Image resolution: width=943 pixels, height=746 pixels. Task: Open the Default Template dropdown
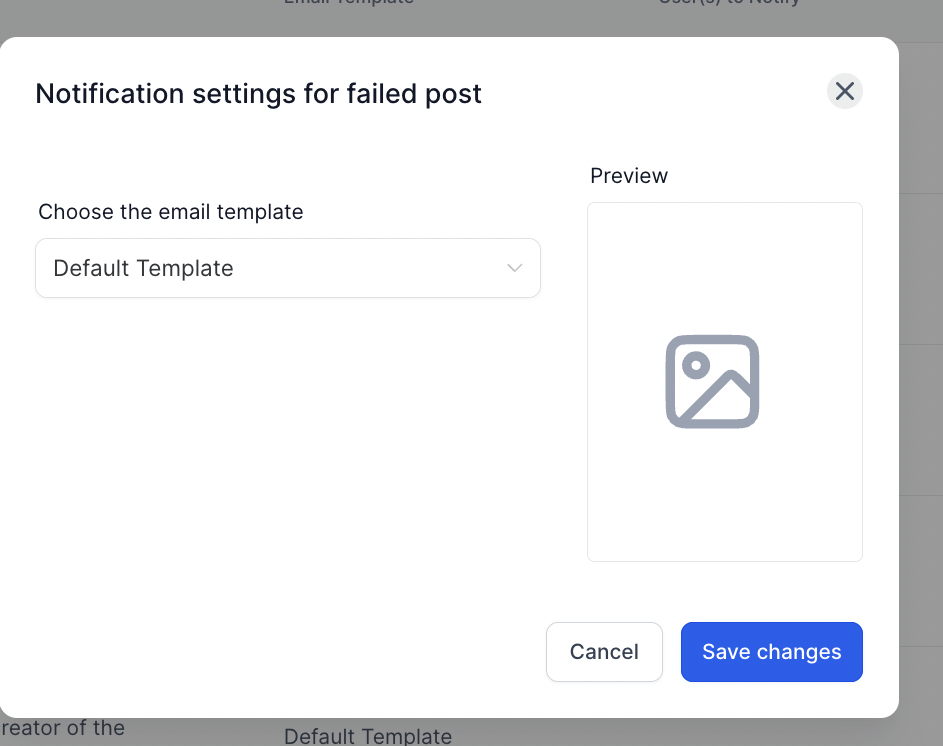[x=287, y=268]
